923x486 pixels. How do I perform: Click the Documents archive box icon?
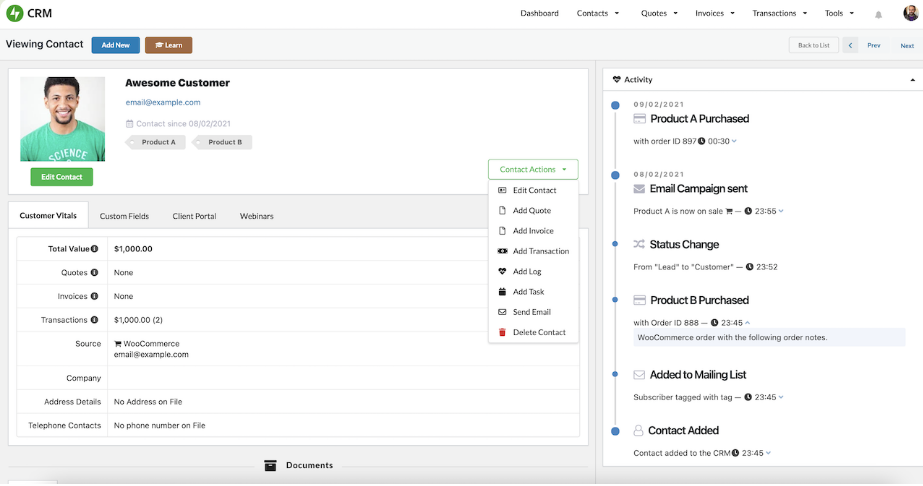click(270, 465)
